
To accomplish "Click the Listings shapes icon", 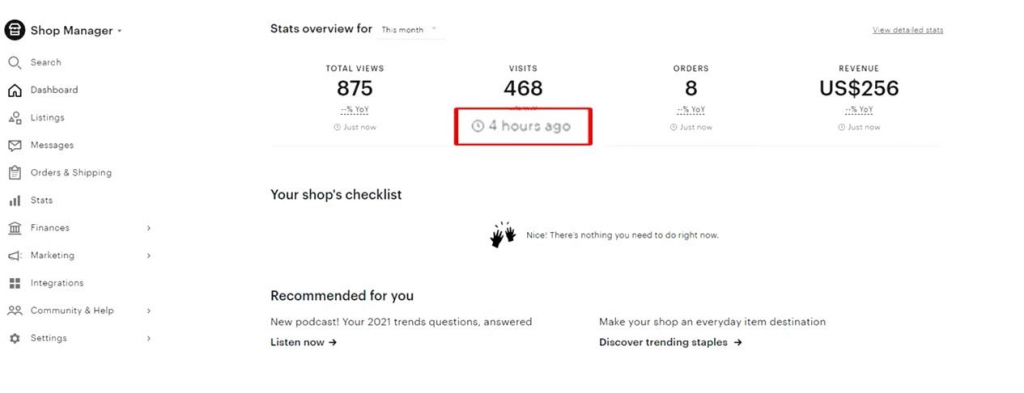I will coord(14,118).
